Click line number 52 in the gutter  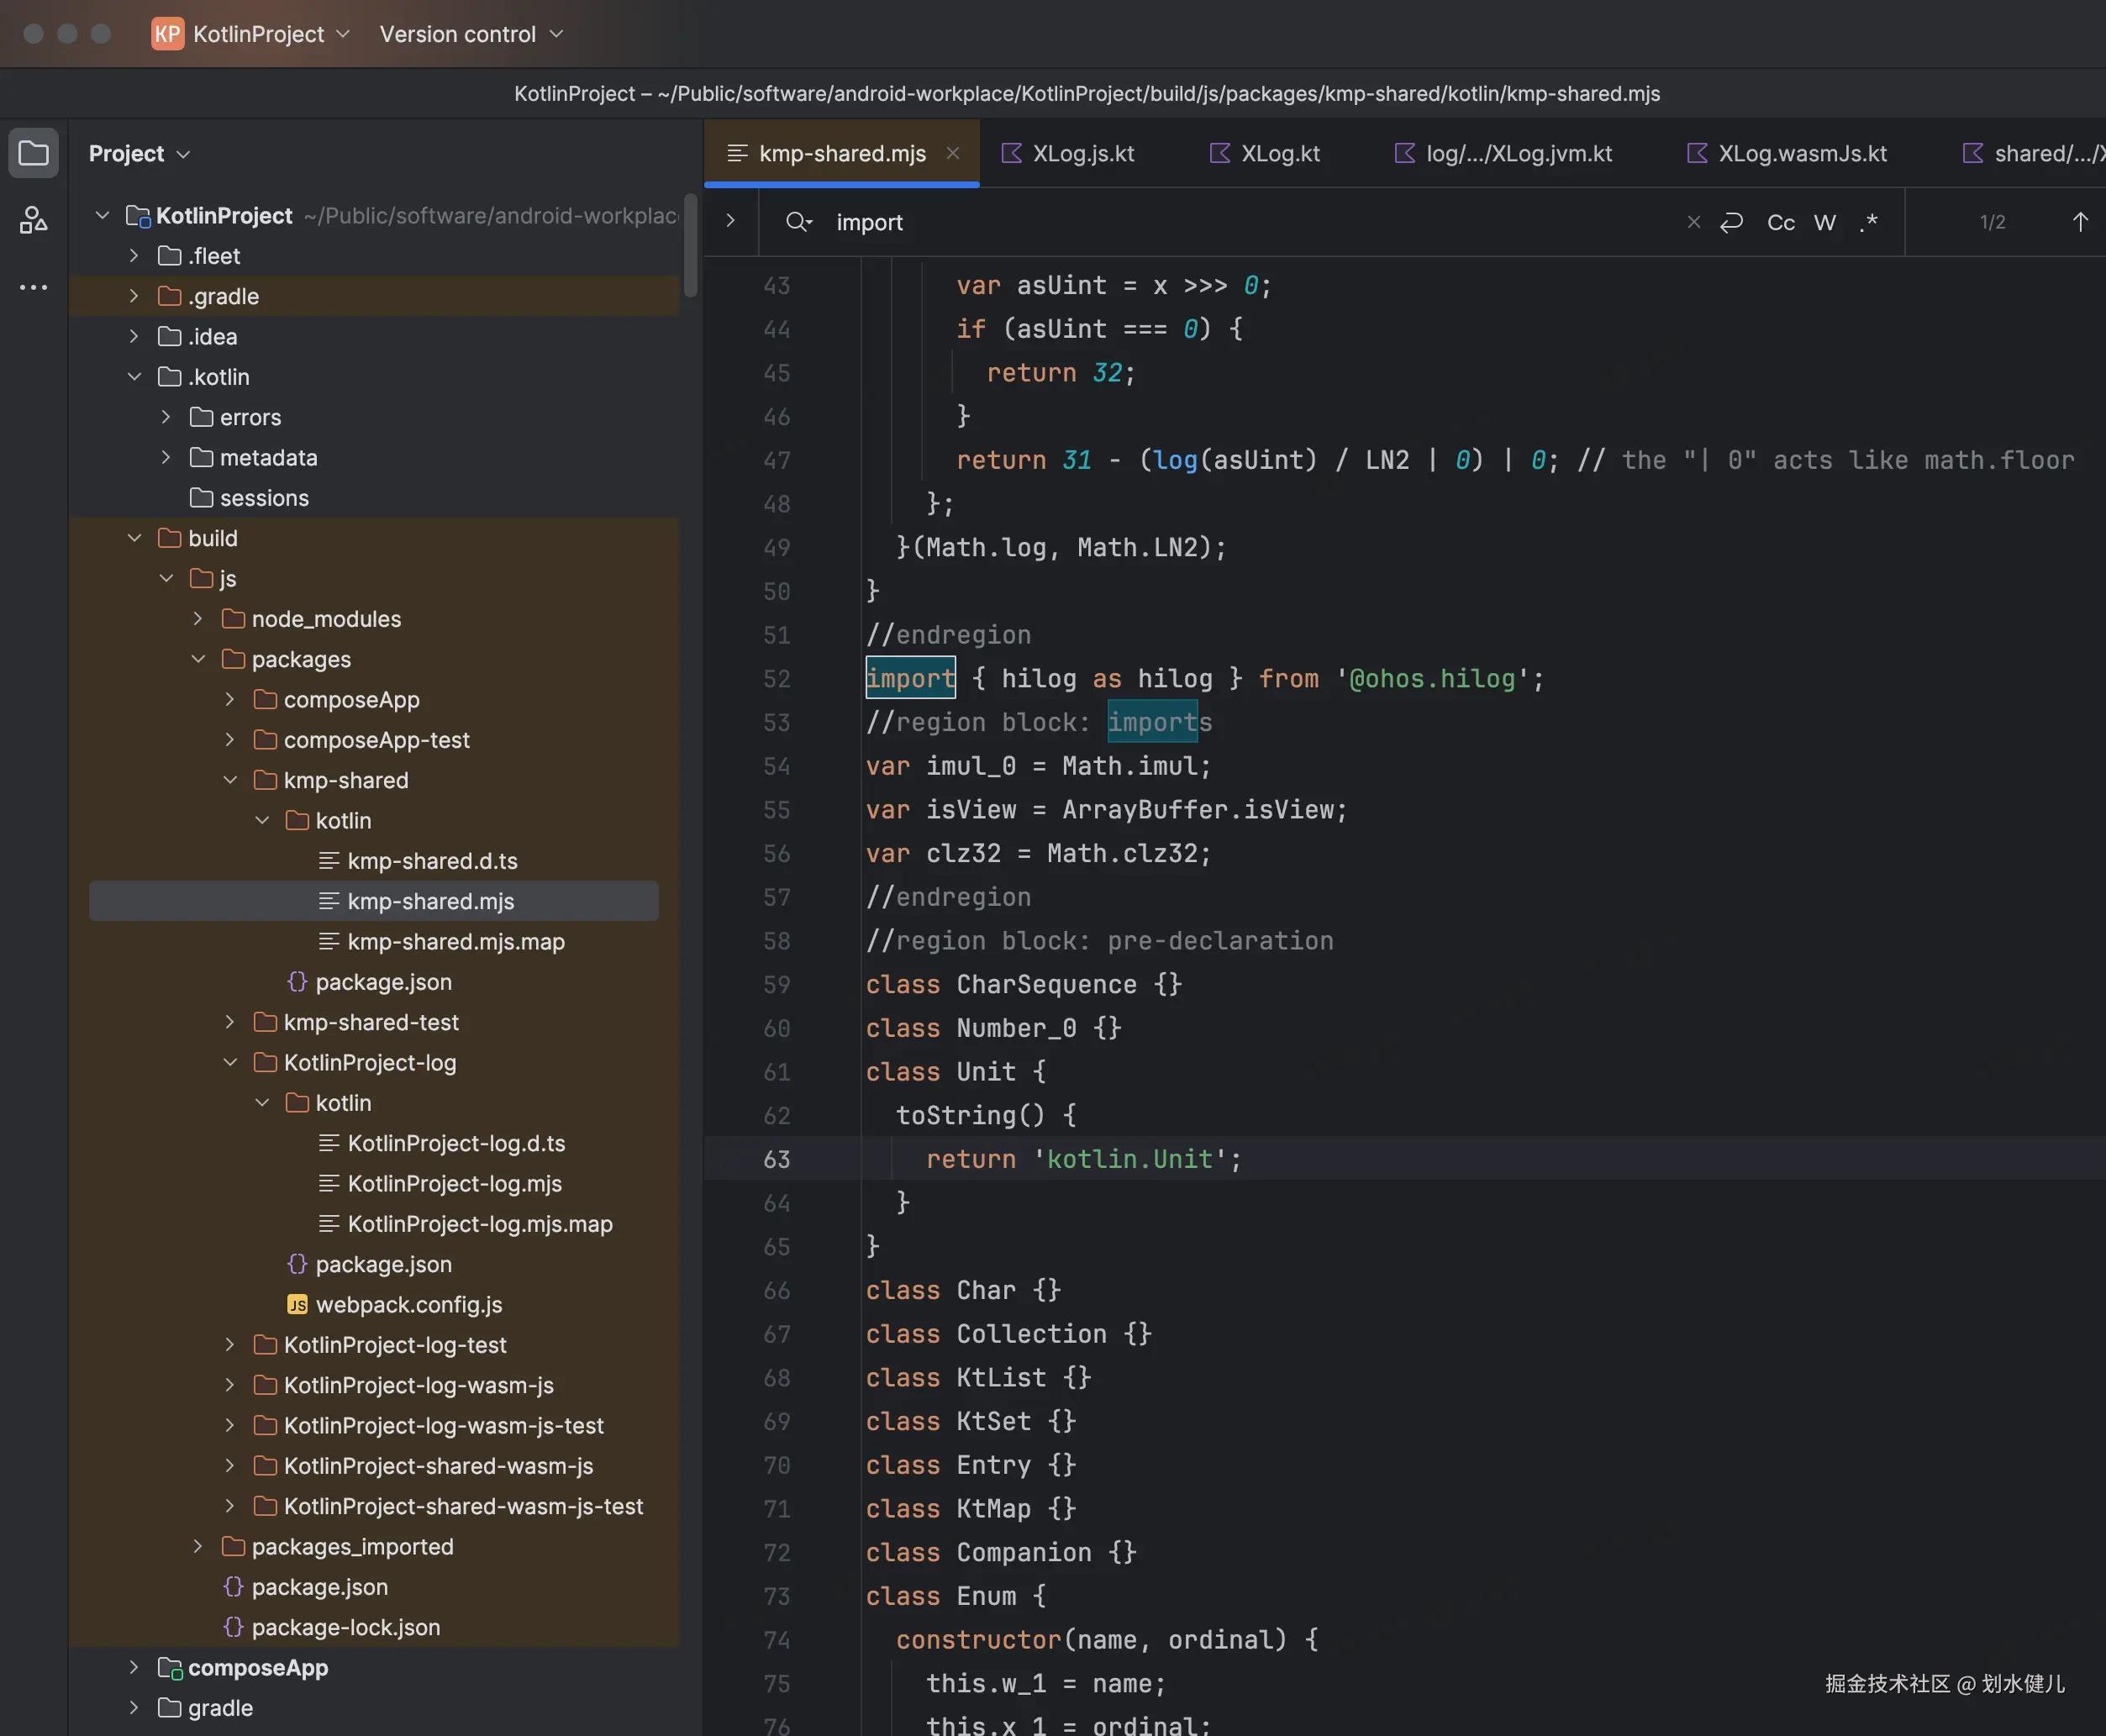pyautogui.click(x=777, y=679)
